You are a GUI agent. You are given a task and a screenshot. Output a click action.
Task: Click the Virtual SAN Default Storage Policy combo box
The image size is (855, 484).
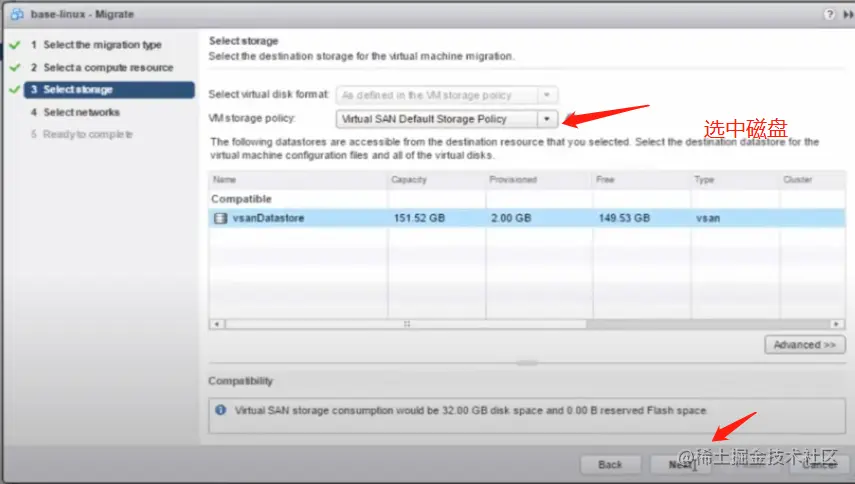pos(447,119)
